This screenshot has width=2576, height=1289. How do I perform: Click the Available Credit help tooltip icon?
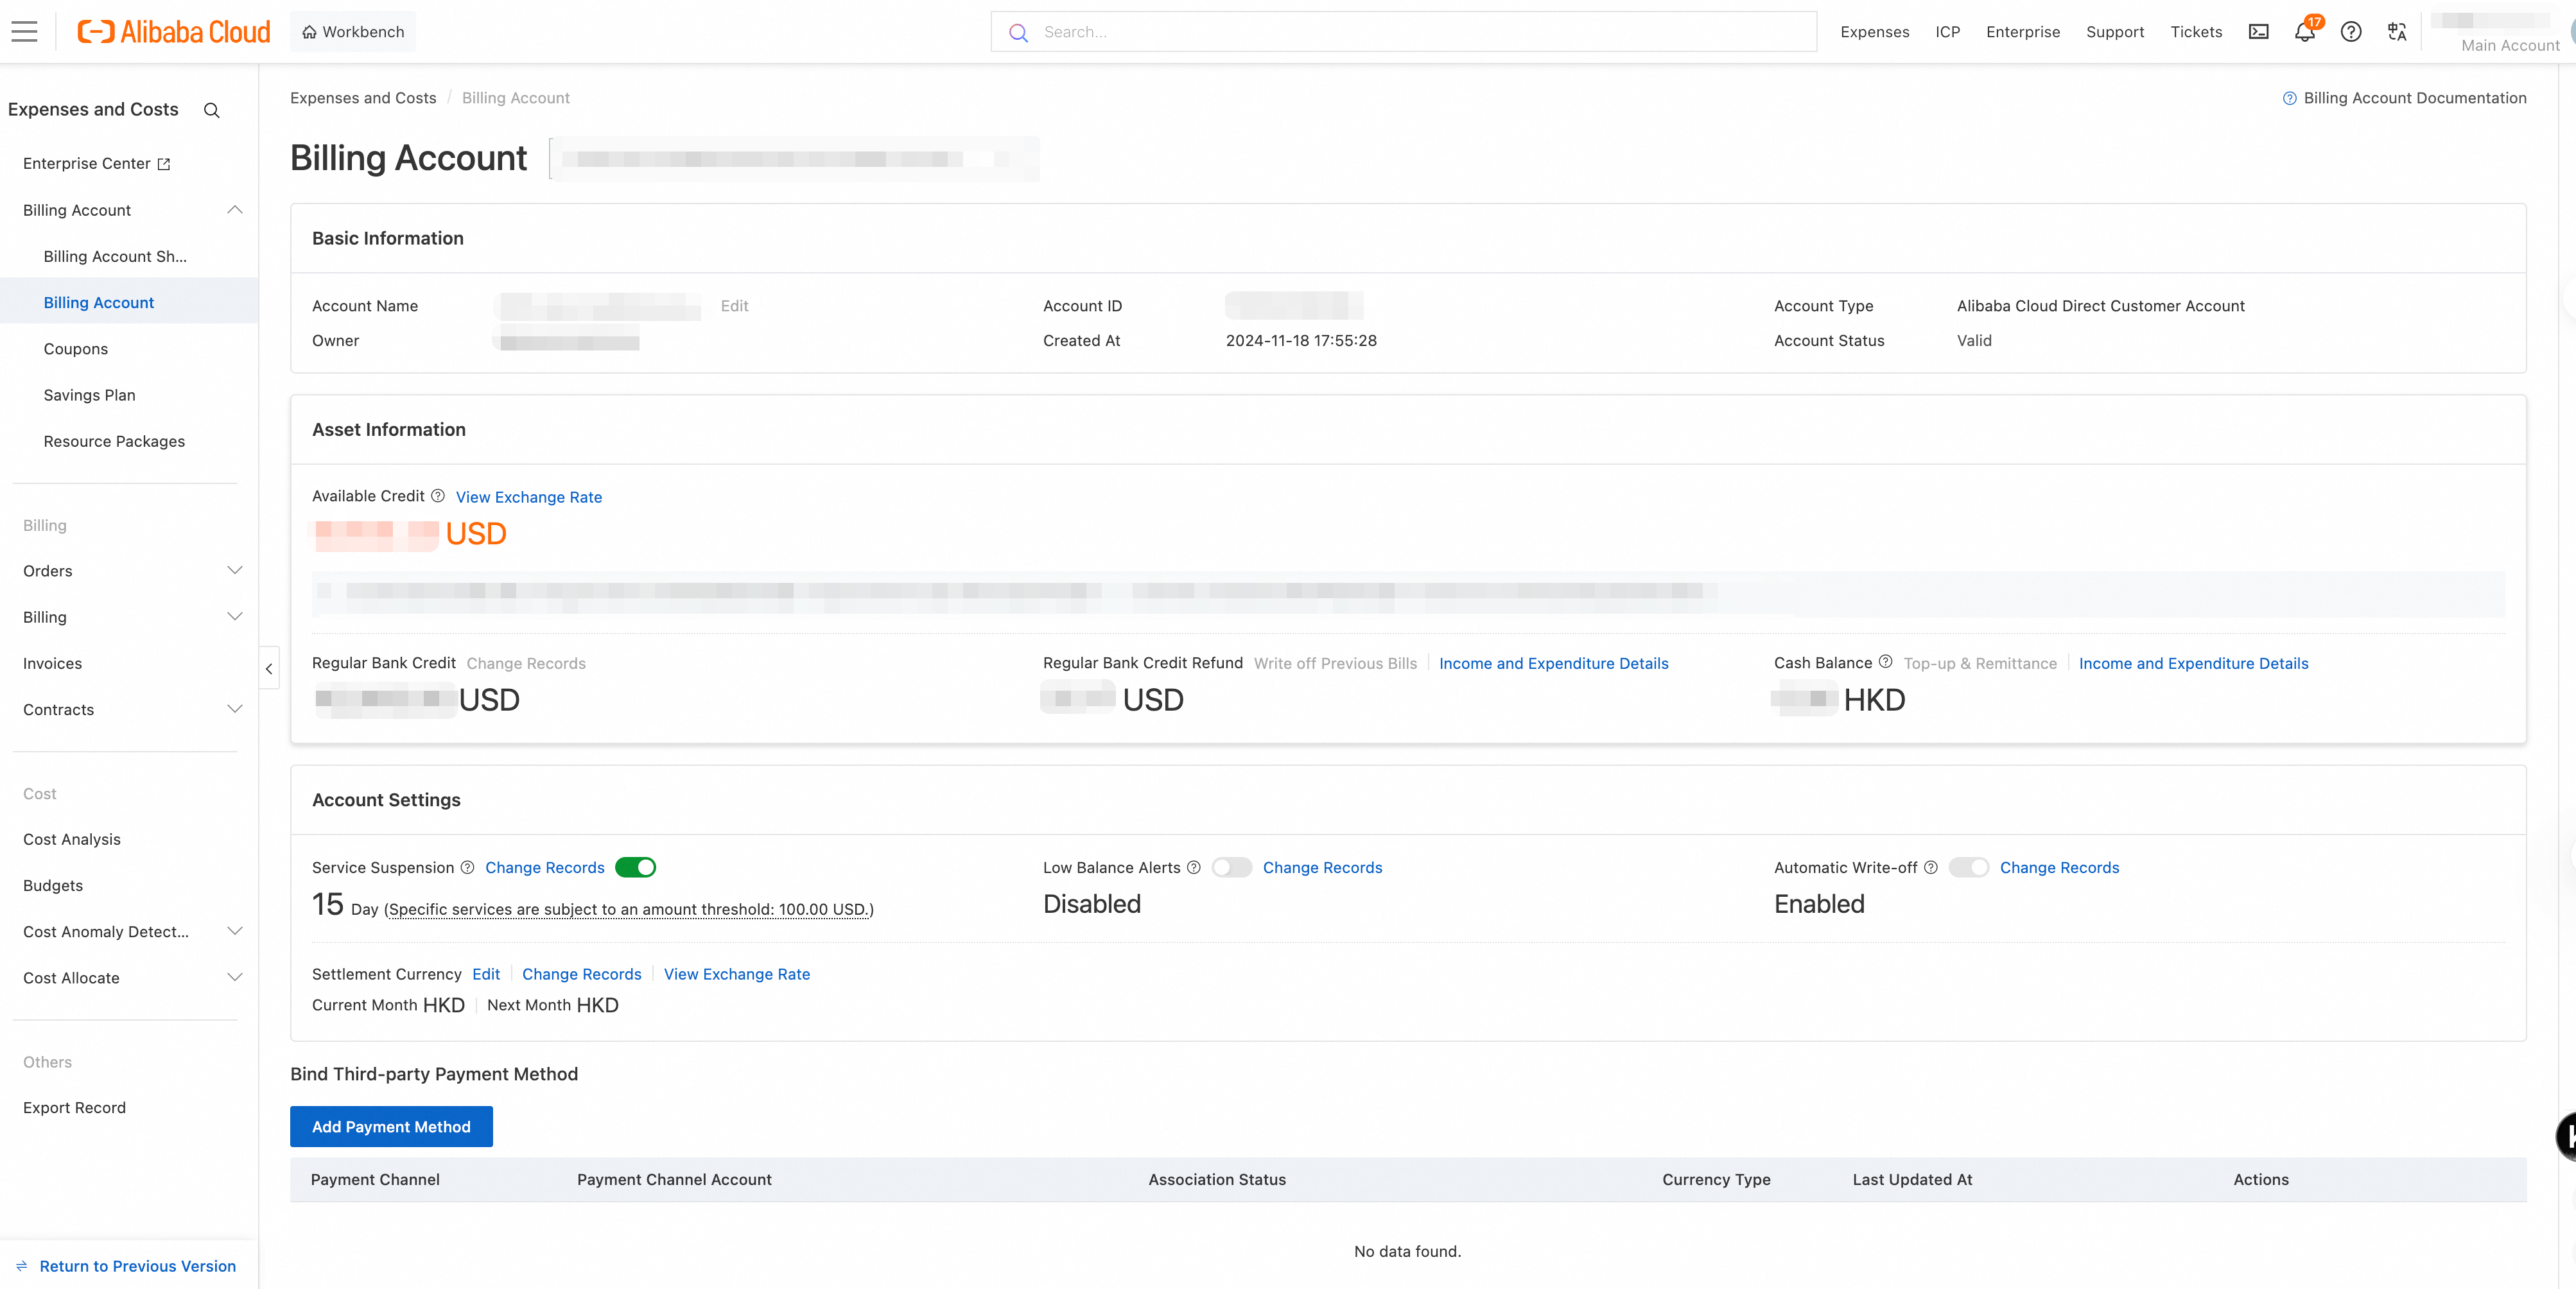pyautogui.click(x=438, y=496)
